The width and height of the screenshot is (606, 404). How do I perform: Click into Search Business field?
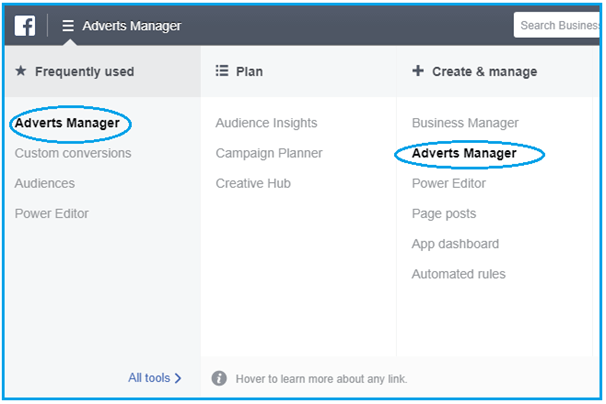pyautogui.click(x=557, y=26)
